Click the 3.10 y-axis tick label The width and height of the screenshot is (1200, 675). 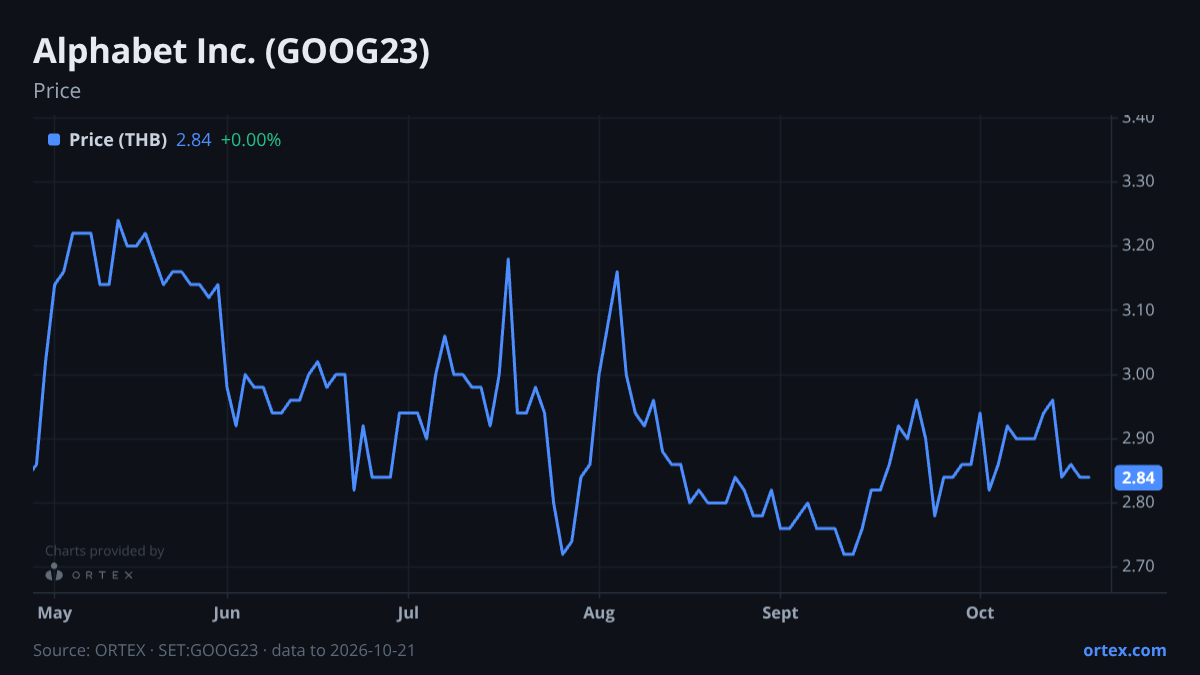[x=1139, y=310]
